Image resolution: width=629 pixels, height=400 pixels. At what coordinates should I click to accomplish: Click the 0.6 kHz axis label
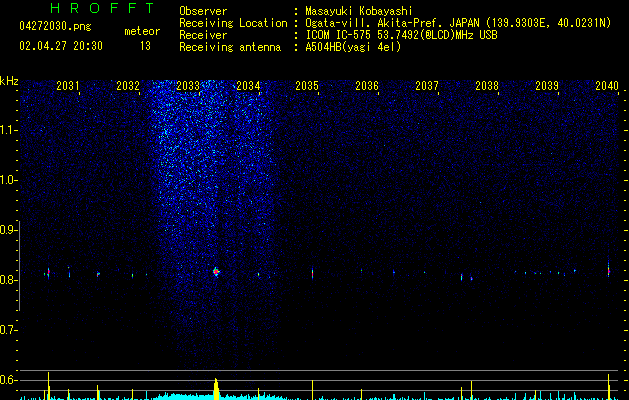tap(7, 380)
